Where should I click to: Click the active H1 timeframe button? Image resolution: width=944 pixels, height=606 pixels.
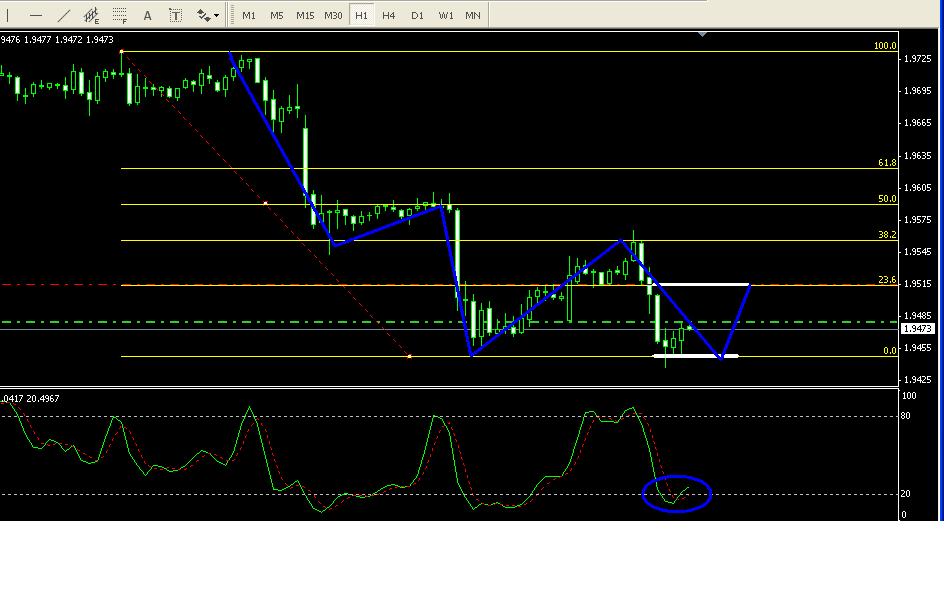click(x=361, y=15)
